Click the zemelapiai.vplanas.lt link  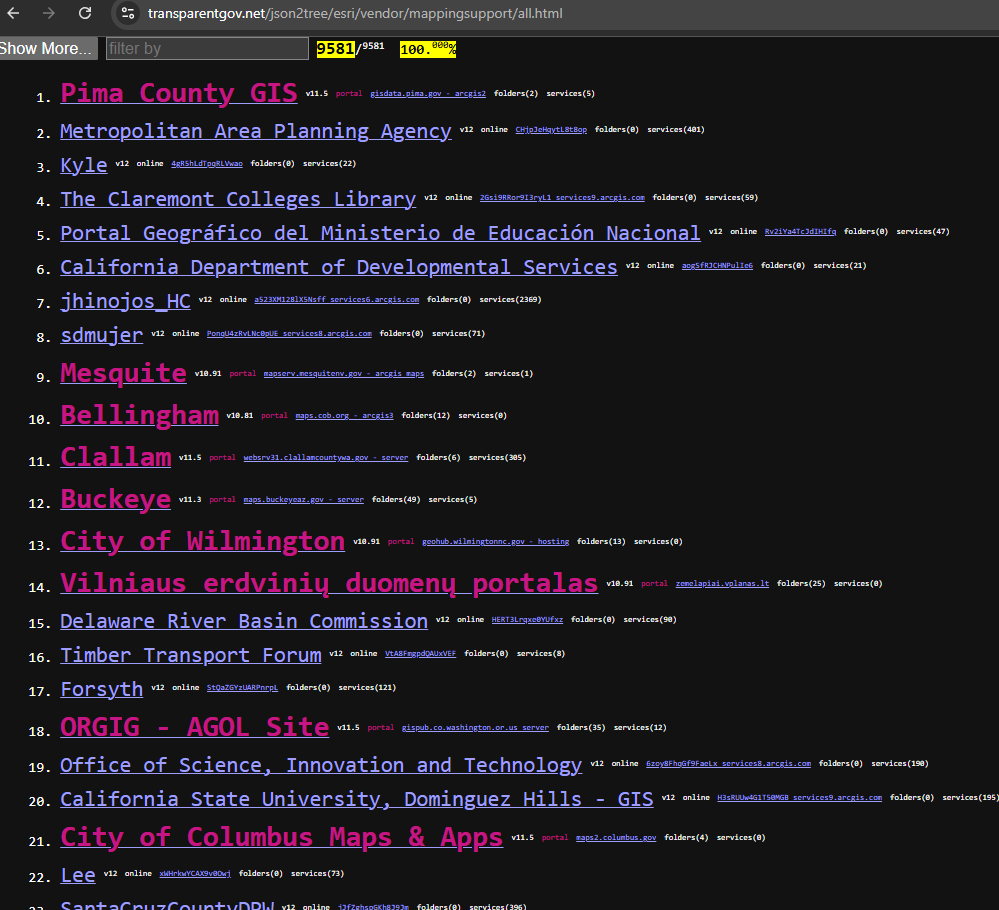(722, 584)
